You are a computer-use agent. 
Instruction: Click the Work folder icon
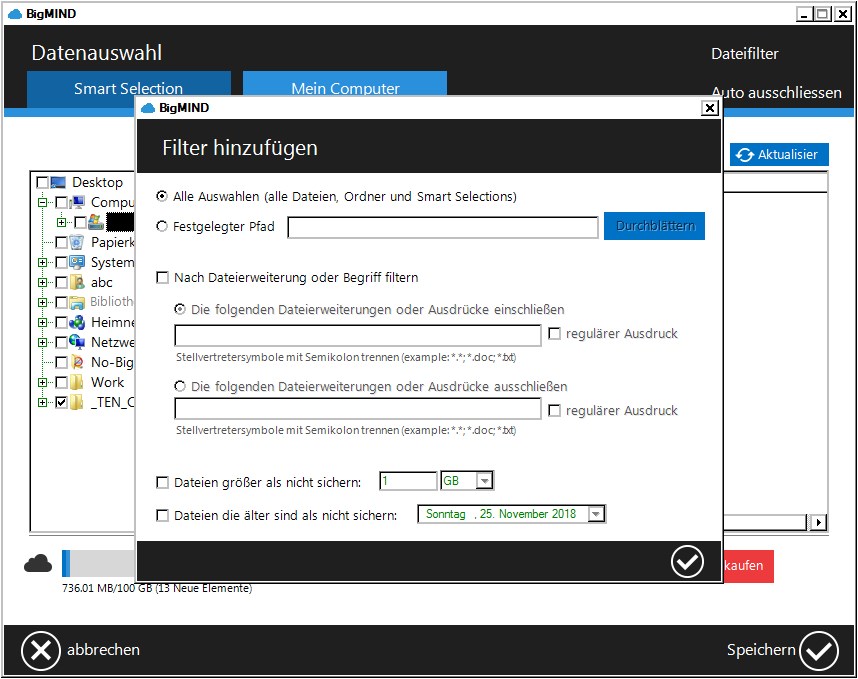(x=77, y=382)
